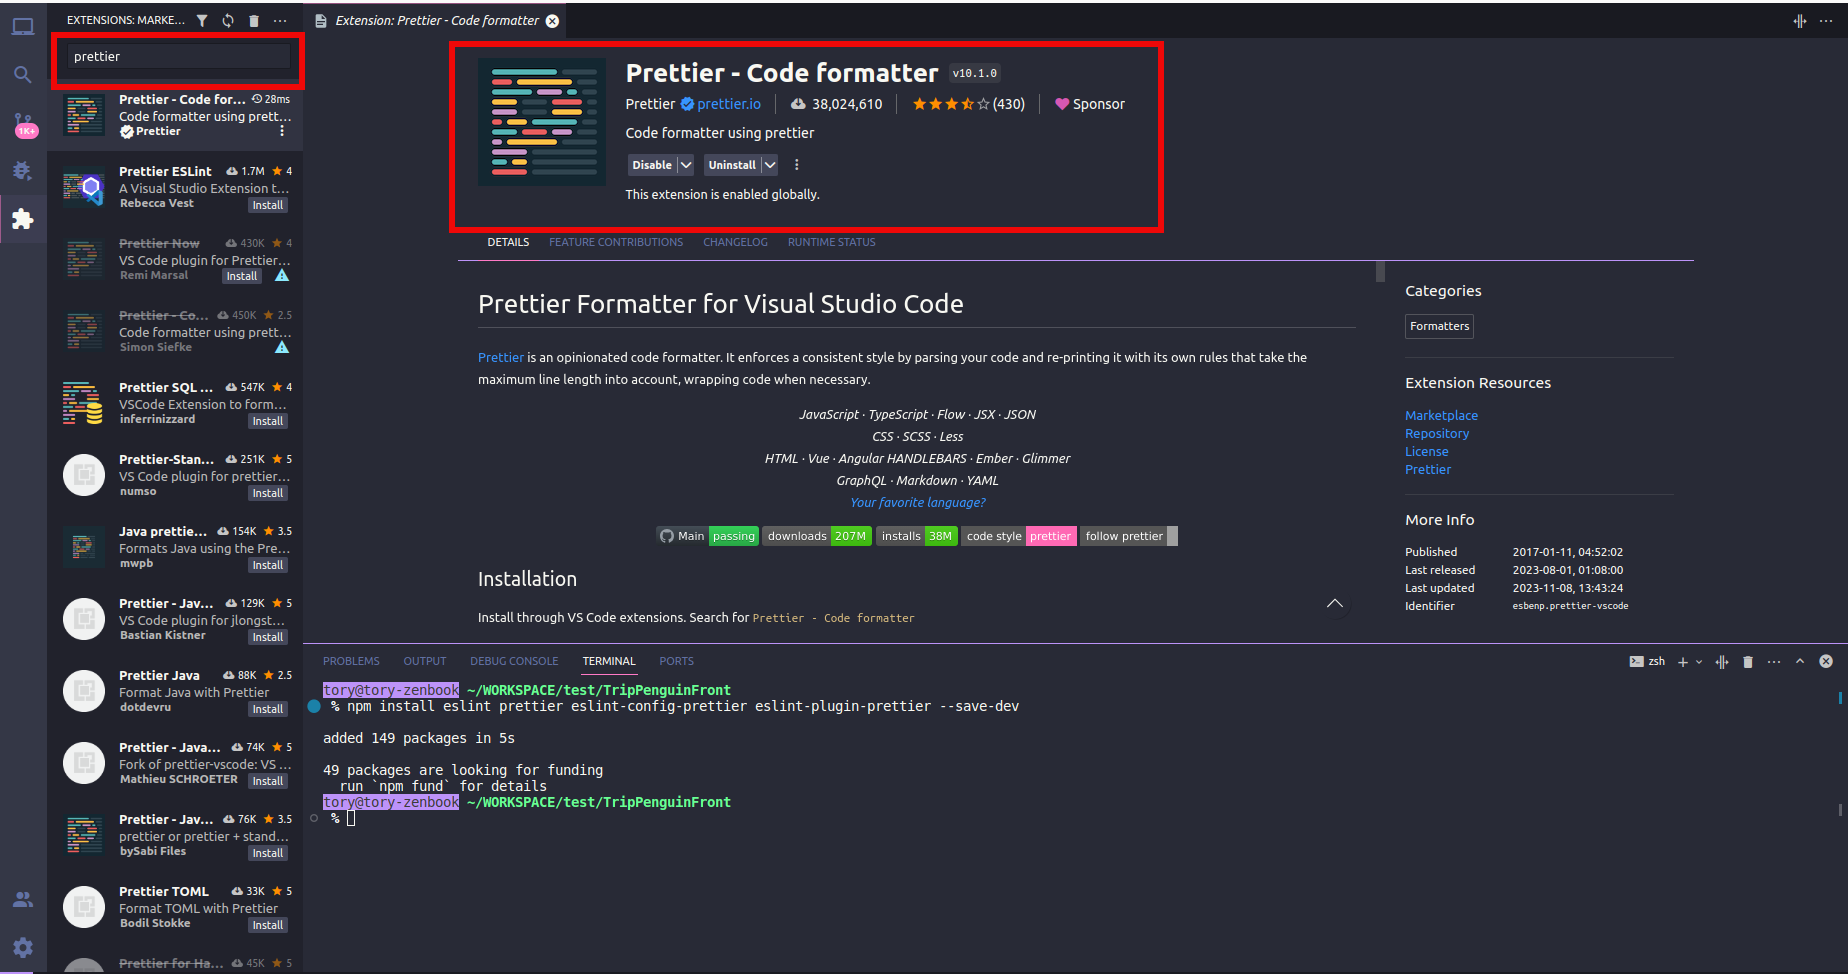1848x974 pixels.
Task: Open Prettier extension's additional actions kebab
Action: click(x=797, y=165)
